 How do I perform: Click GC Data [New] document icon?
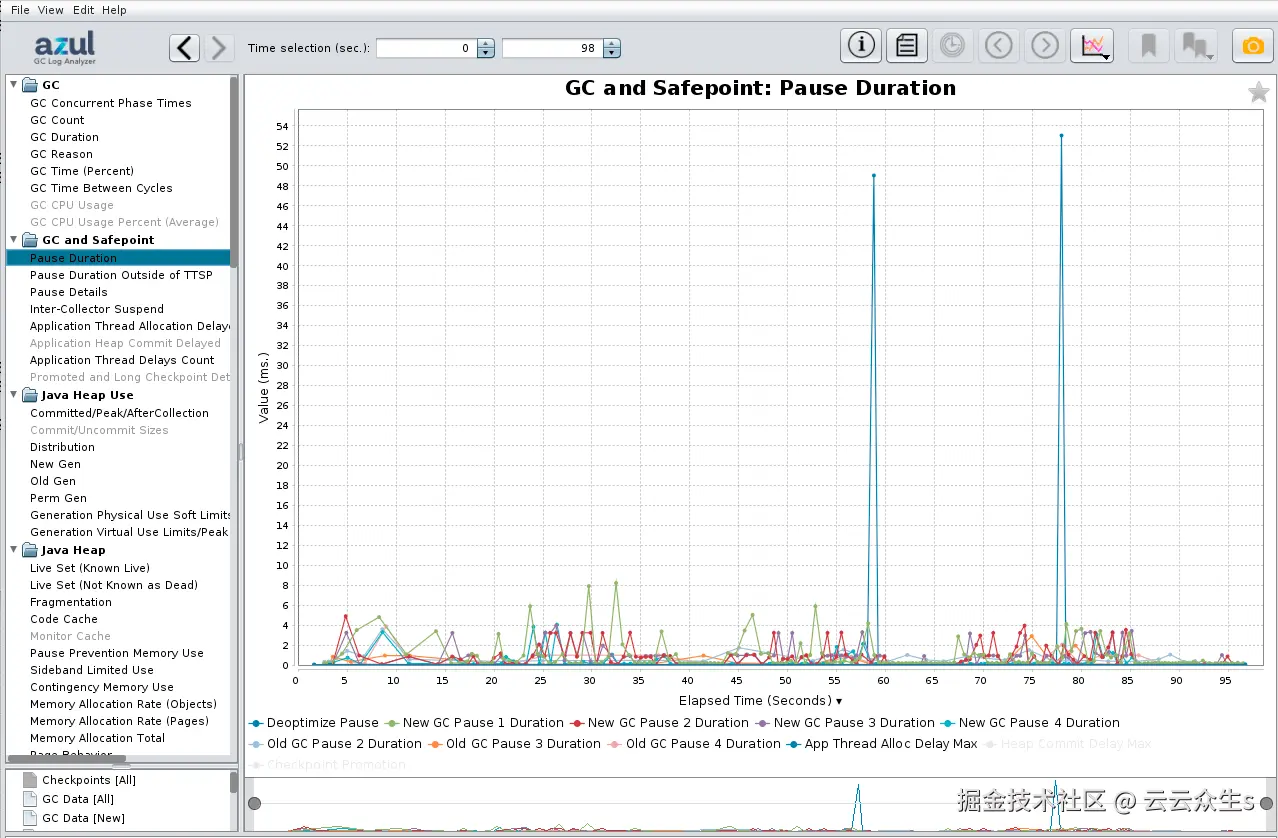point(29,818)
